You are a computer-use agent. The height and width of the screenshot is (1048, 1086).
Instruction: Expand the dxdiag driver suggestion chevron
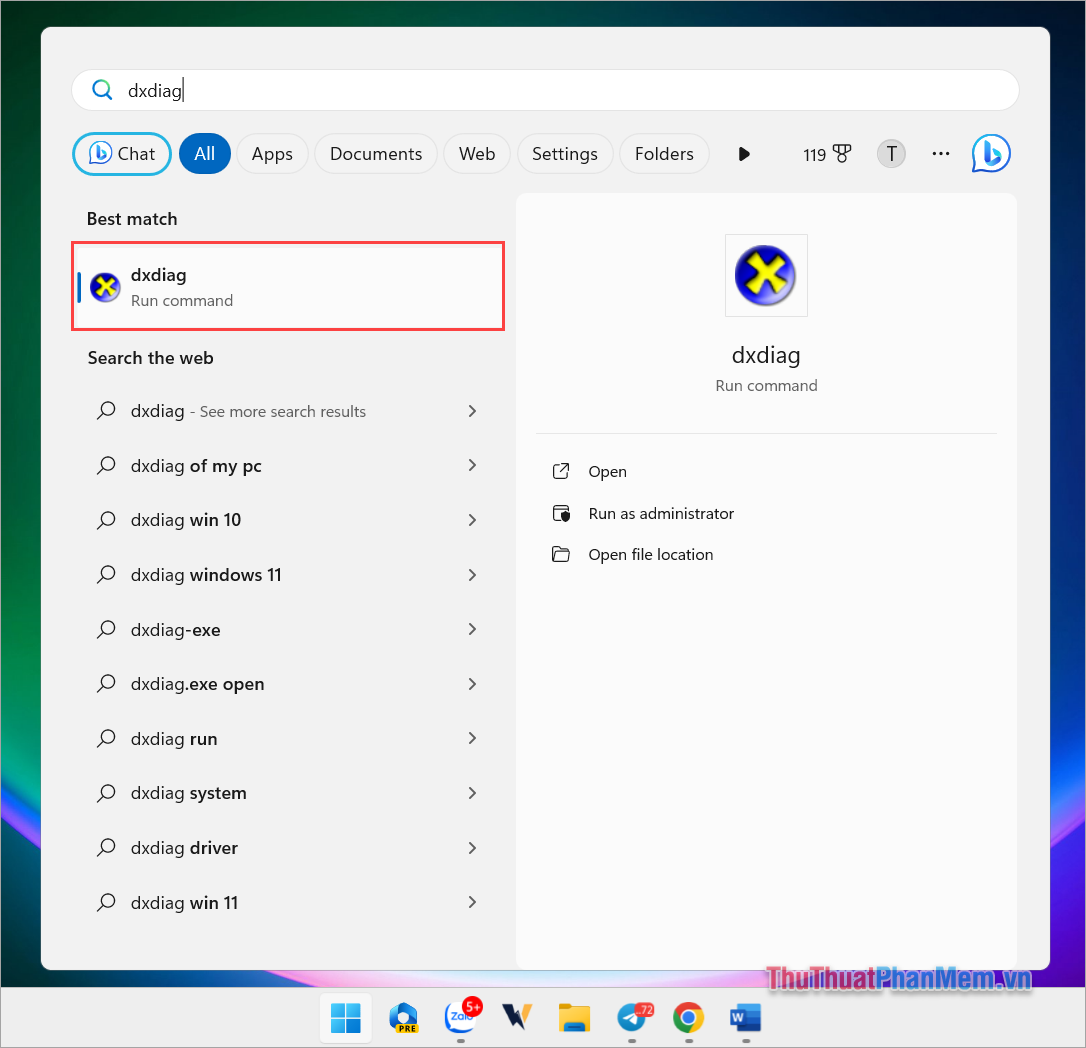471,847
